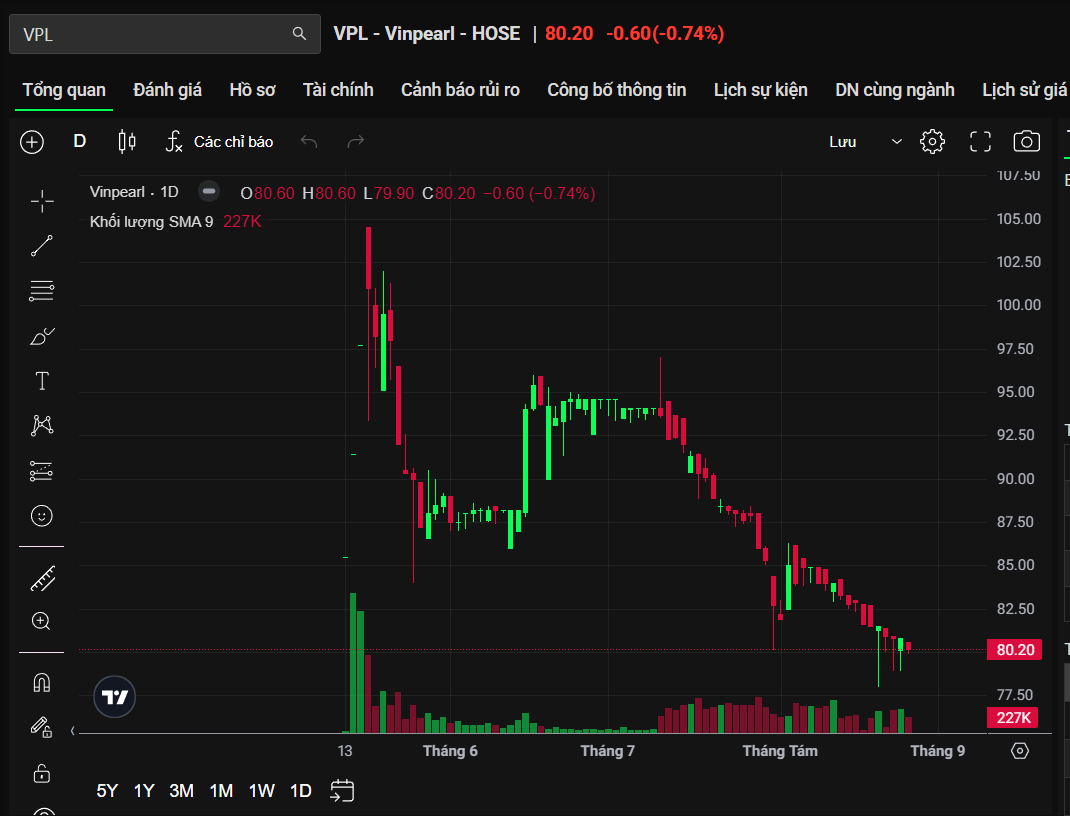Expand the Lưu dropdown chevron
The width and height of the screenshot is (1070, 816).
[897, 142]
